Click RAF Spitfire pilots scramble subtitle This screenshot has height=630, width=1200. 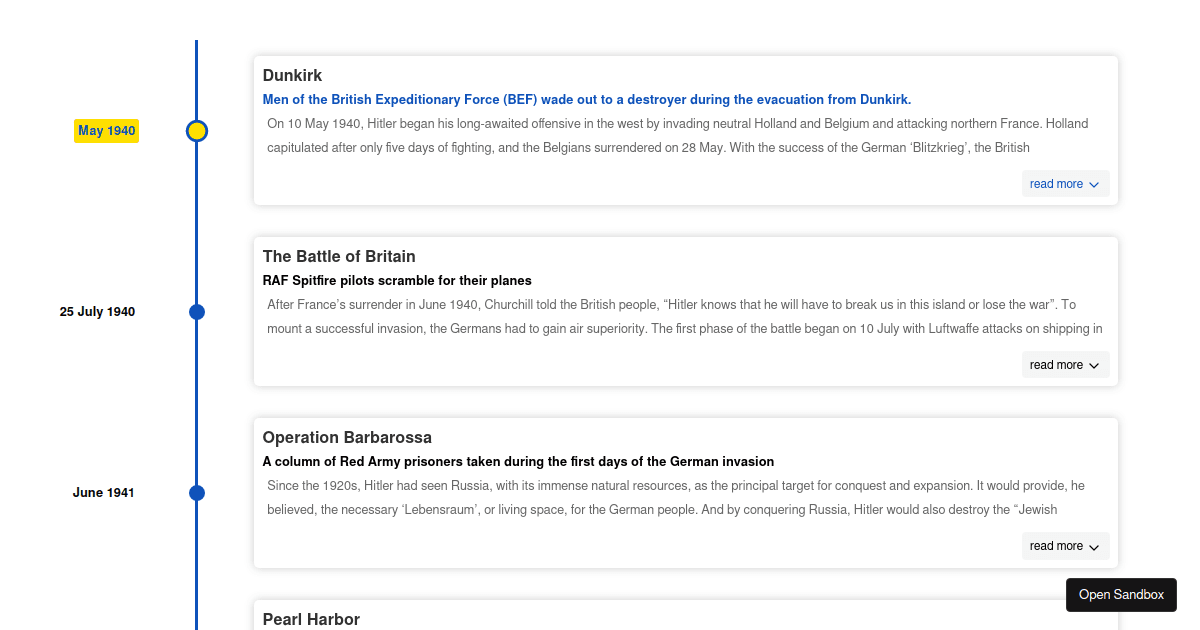click(397, 281)
